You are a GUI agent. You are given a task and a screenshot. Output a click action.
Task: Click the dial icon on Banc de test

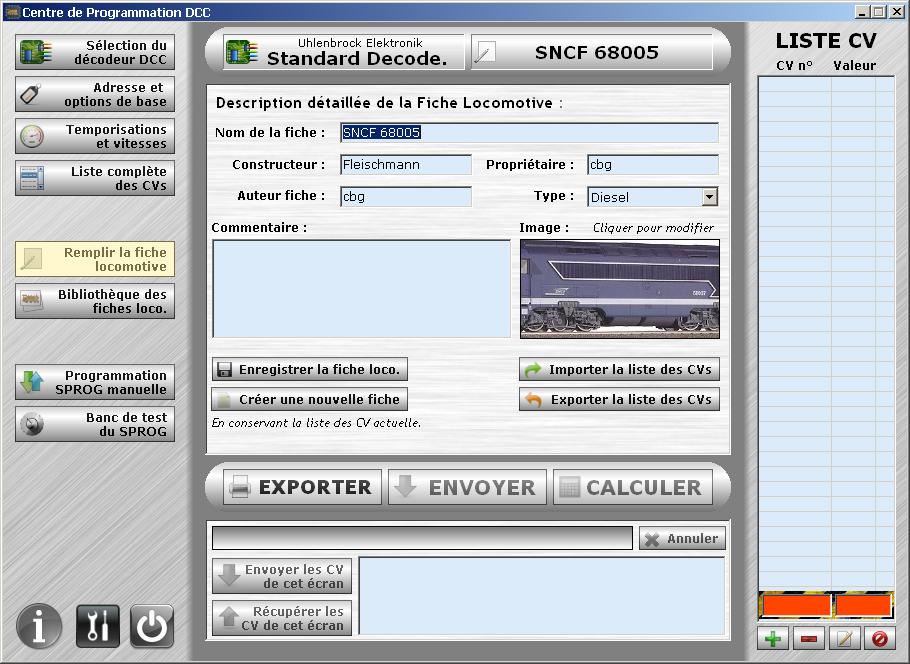(32, 424)
